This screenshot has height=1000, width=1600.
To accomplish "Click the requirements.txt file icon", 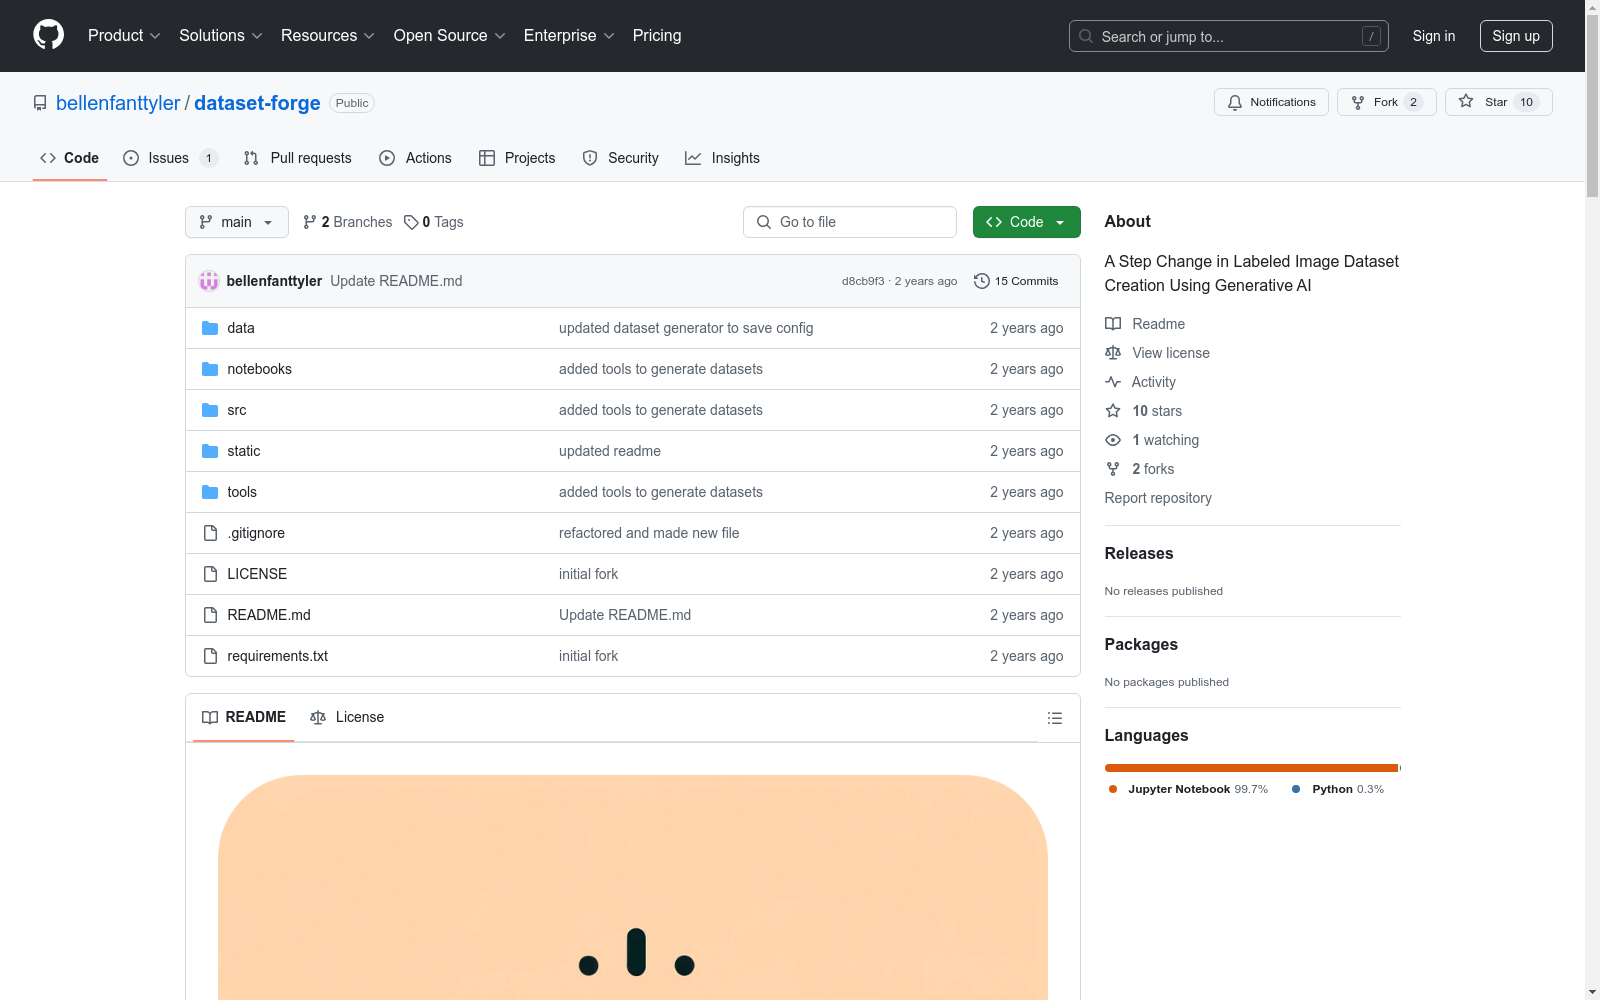I will coord(210,656).
